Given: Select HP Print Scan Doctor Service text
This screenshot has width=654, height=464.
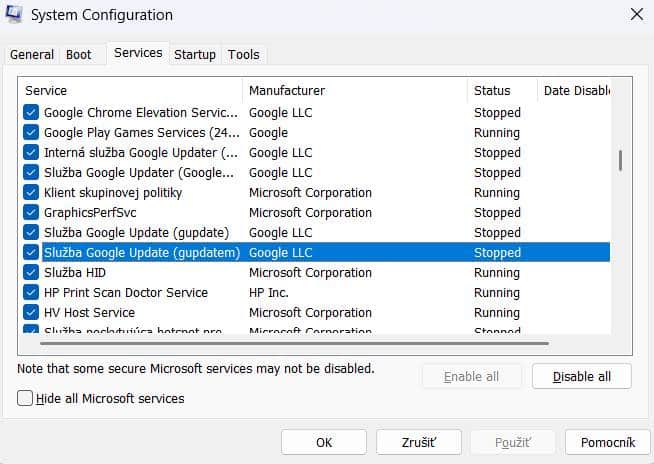Looking at the screenshot, I should click(x=126, y=293).
